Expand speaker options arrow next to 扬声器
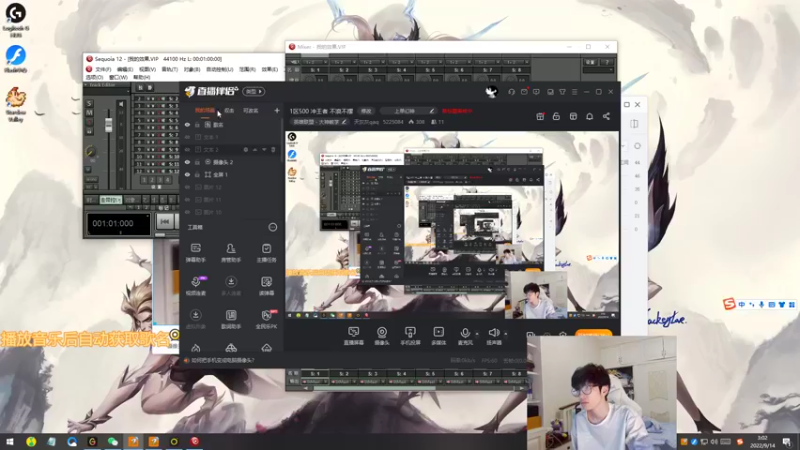The image size is (800, 450). click(x=506, y=334)
